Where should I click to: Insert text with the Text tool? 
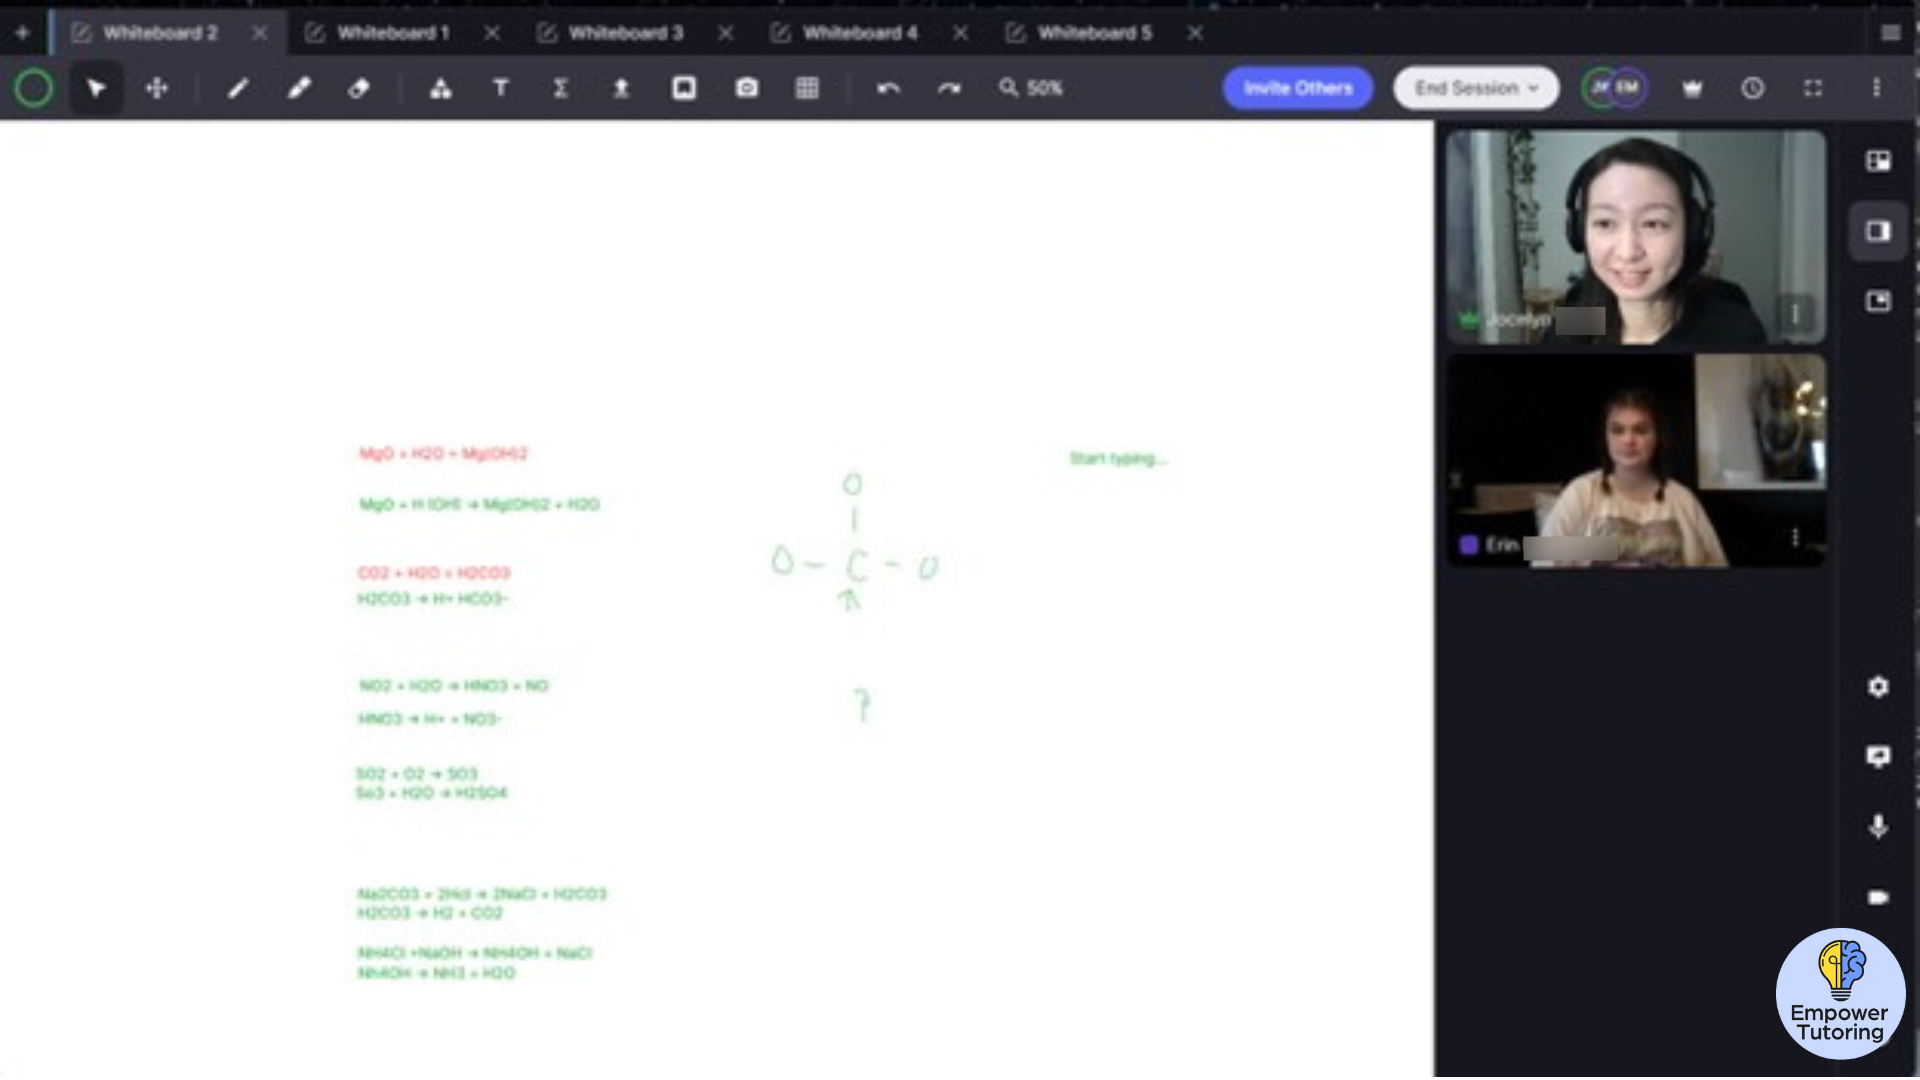click(501, 88)
